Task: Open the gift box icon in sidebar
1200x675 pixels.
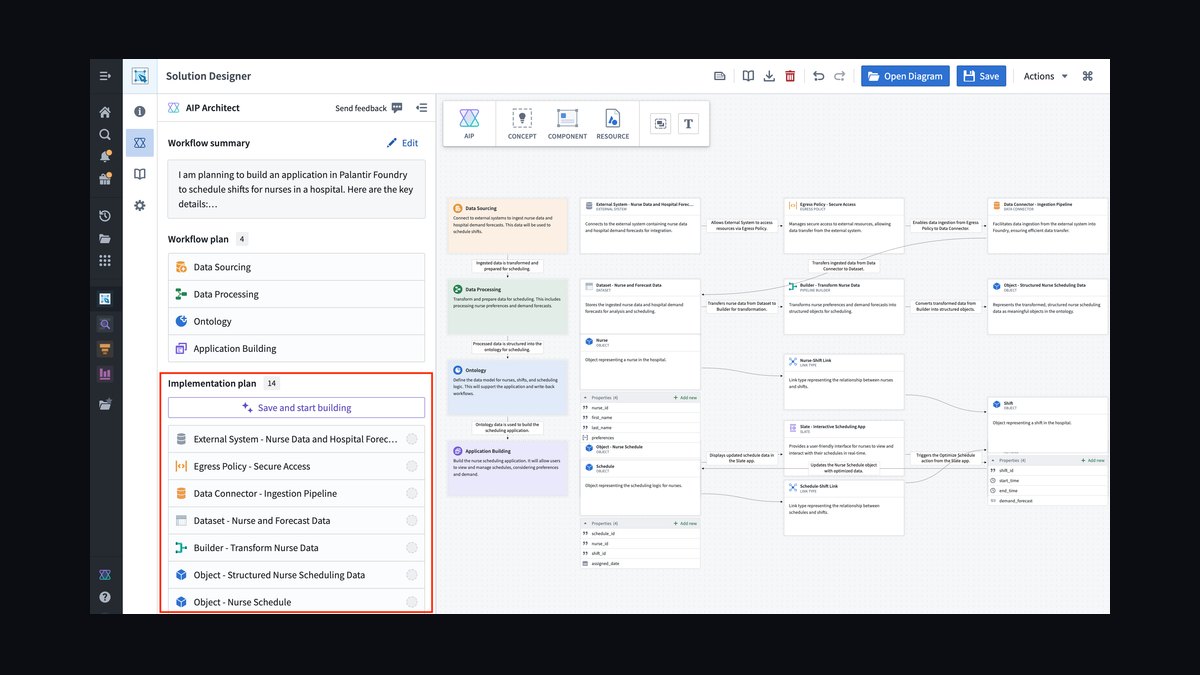Action: [105, 180]
